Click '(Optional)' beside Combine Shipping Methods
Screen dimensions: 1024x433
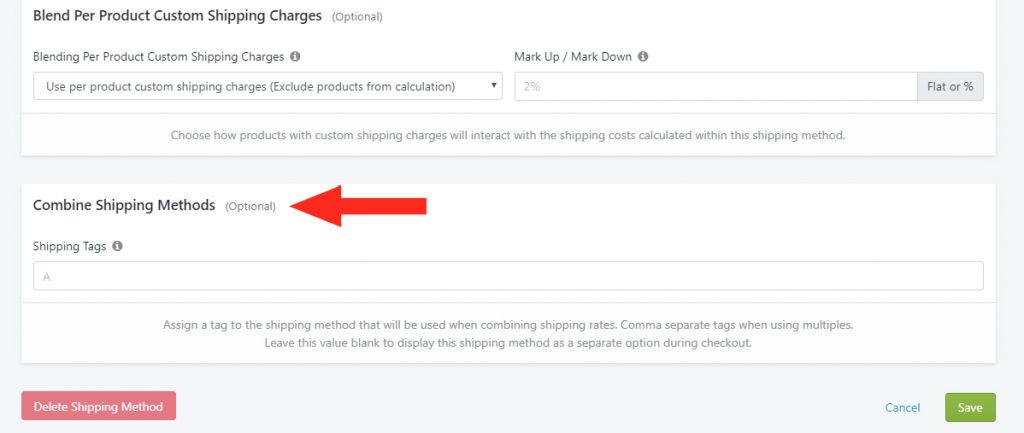click(251, 206)
